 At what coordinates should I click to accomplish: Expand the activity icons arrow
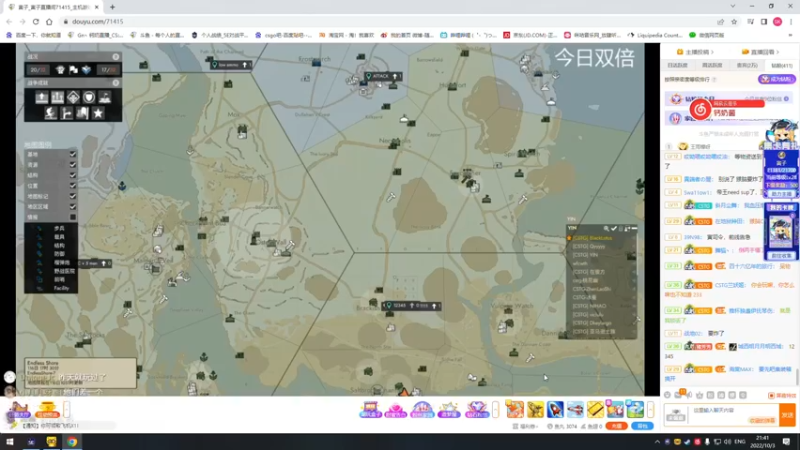point(495,409)
